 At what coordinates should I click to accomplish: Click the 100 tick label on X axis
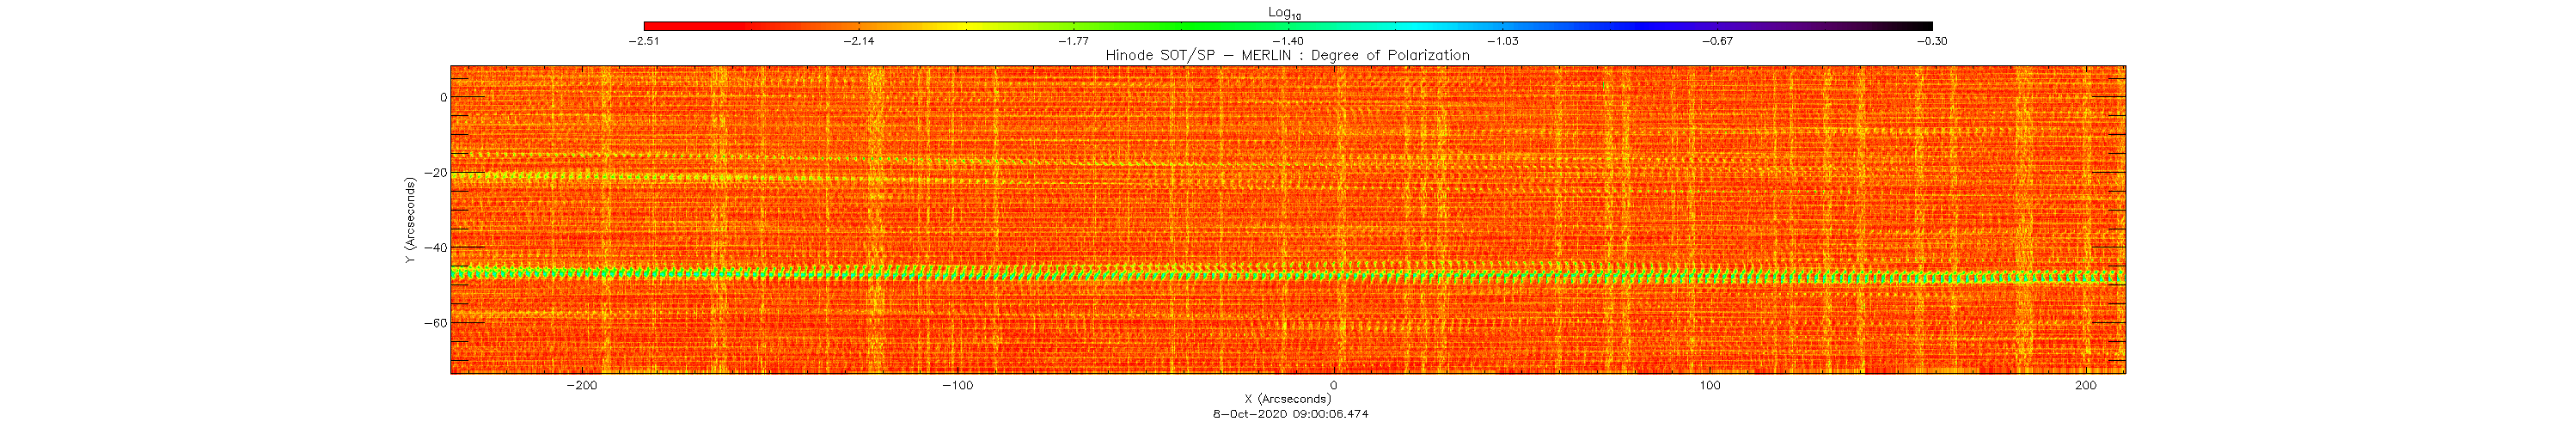tap(1710, 386)
